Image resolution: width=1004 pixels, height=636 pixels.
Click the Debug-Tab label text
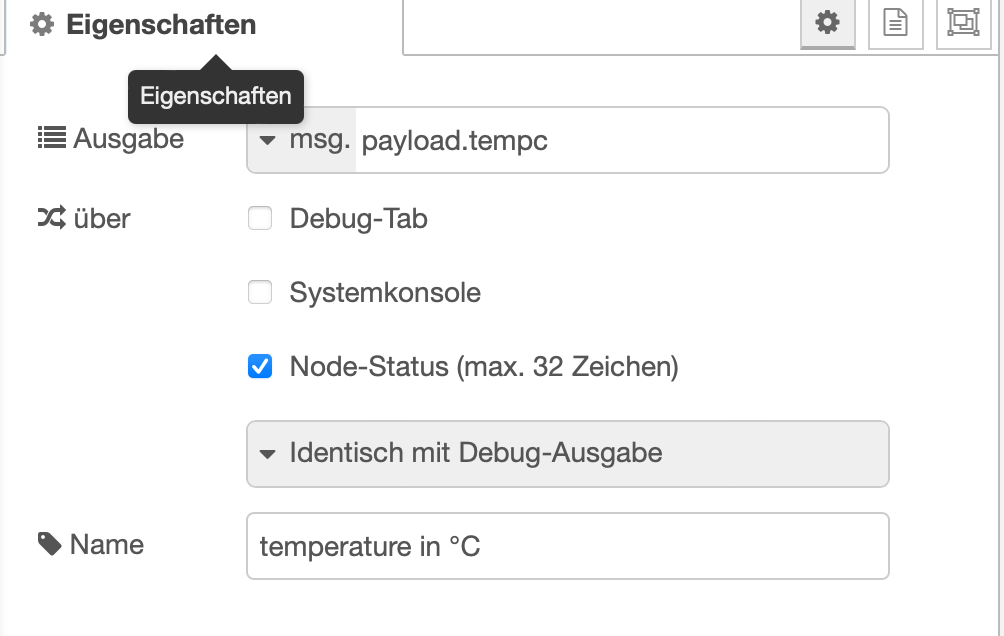click(x=358, y=218)
